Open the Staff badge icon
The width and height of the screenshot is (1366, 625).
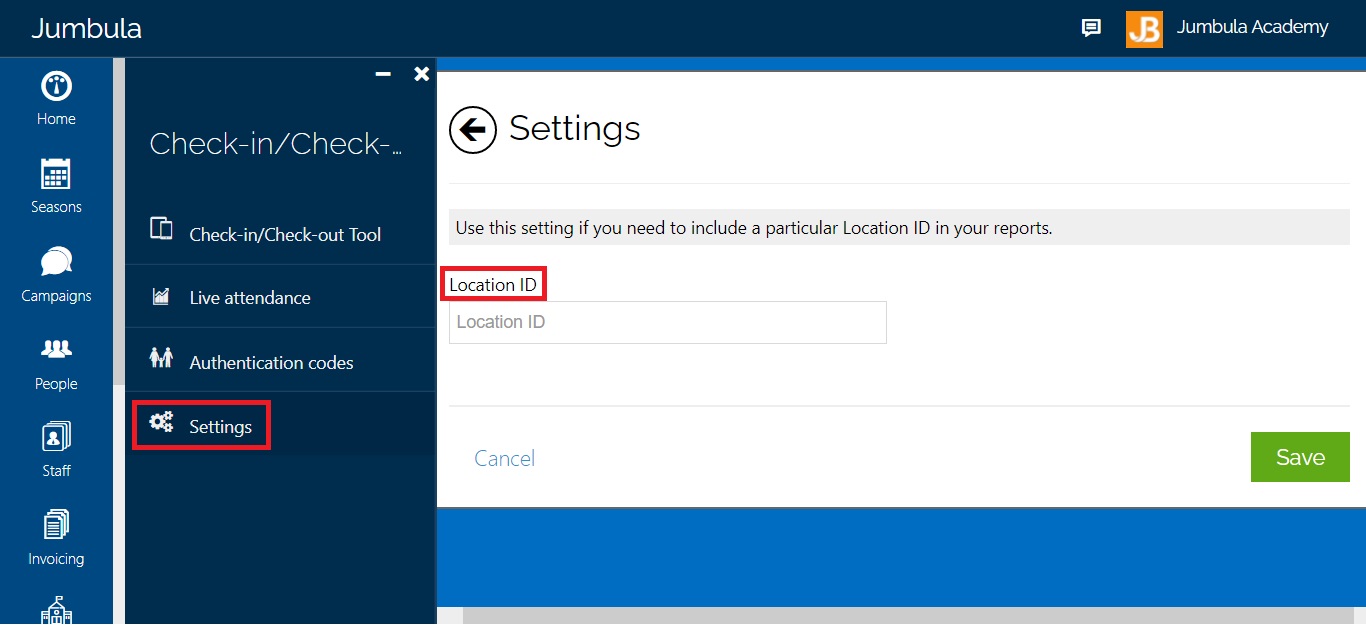[x=56, y=437]
